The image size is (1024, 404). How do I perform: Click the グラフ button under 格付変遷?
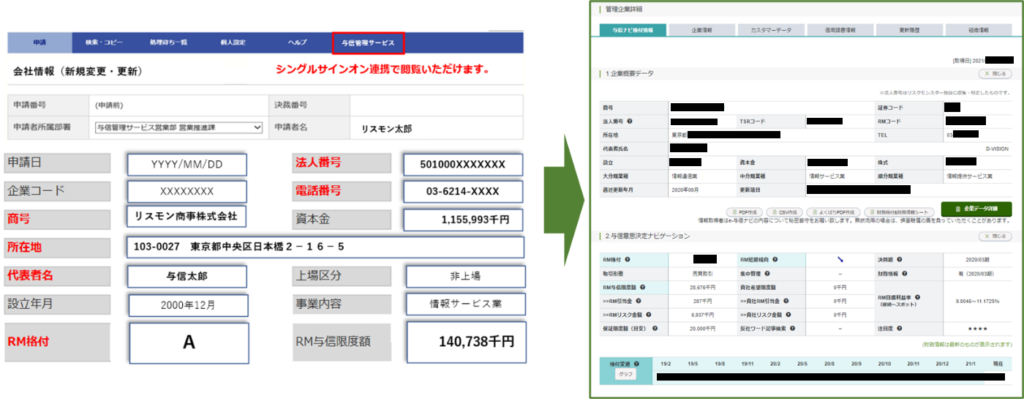coord(627,376)
